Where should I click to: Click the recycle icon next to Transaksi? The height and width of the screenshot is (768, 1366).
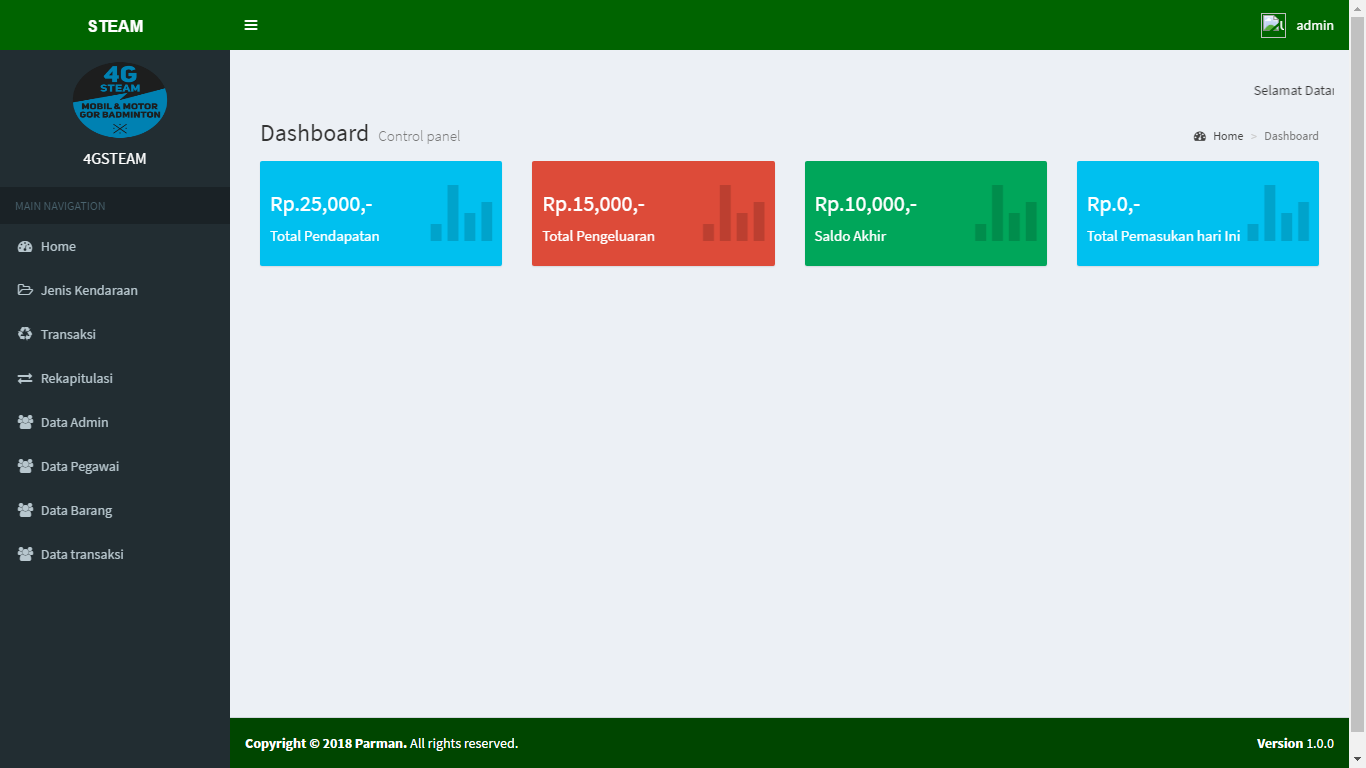coord(26,335)
